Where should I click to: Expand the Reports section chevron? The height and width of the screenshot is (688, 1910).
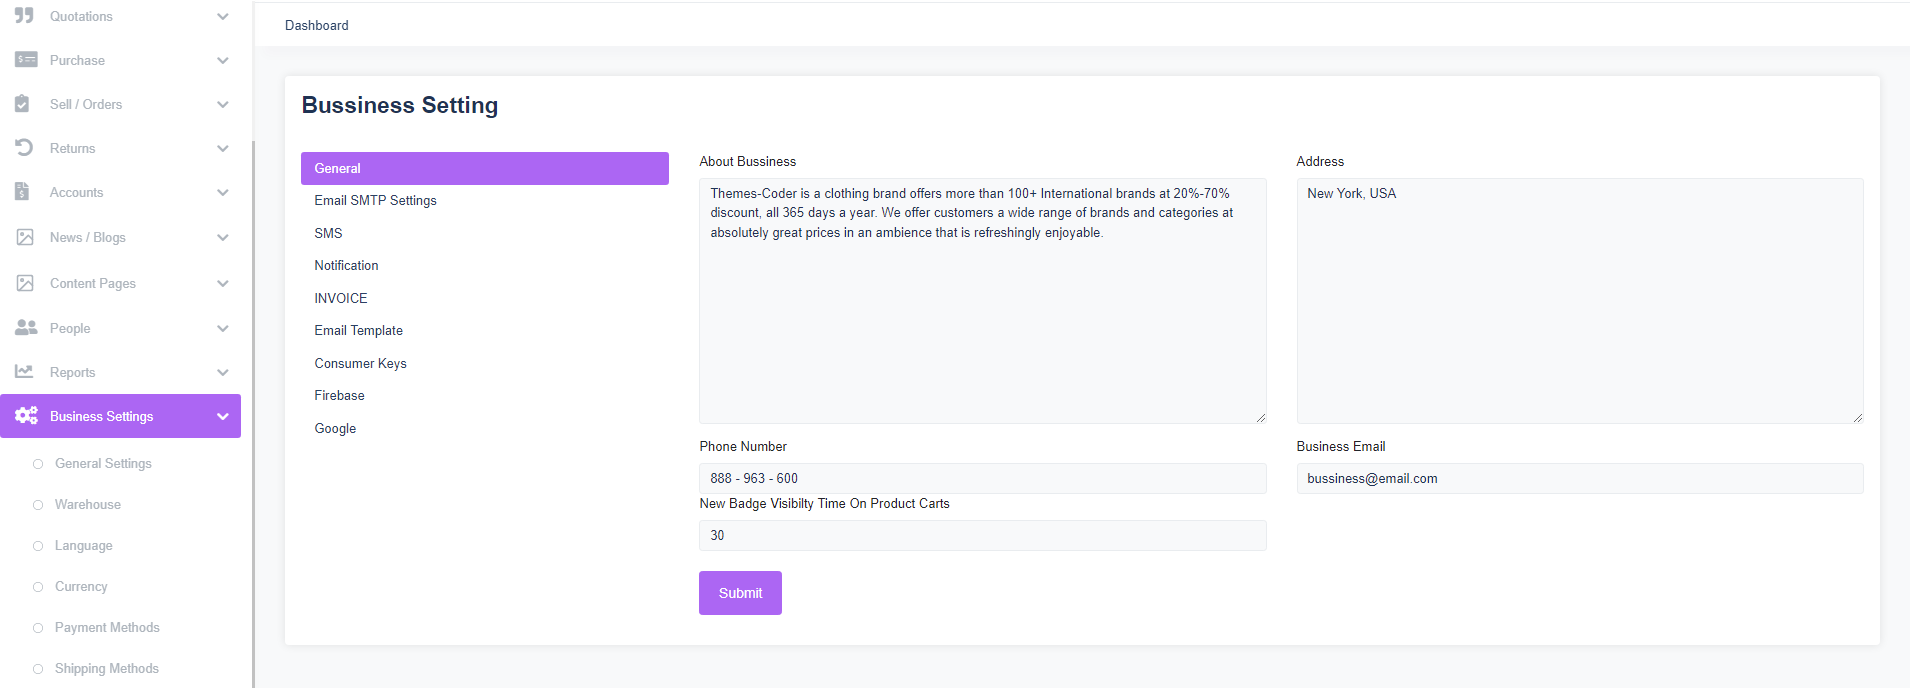(222, 371)
